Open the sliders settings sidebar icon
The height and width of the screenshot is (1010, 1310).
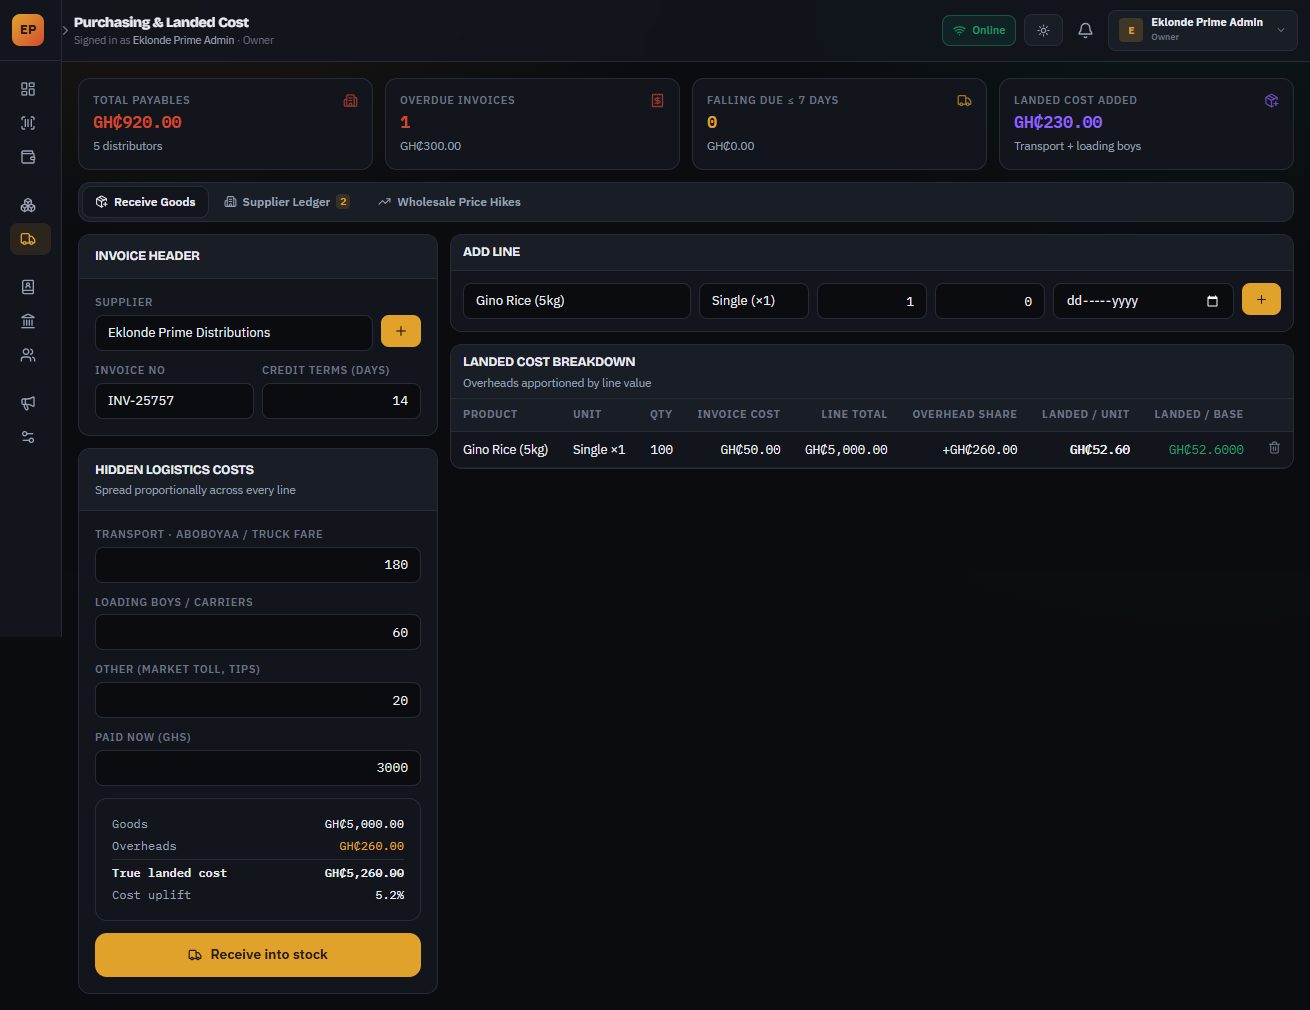[28, 437]
